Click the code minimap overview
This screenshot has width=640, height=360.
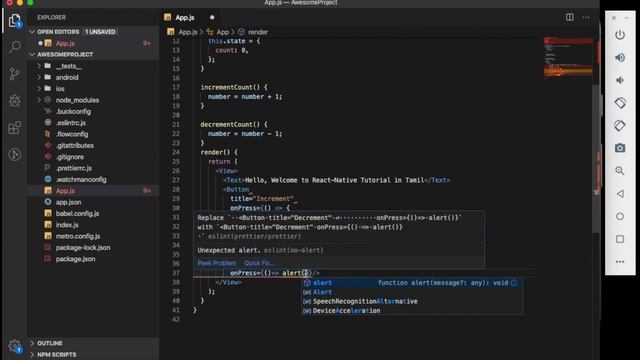coord(568,57)
